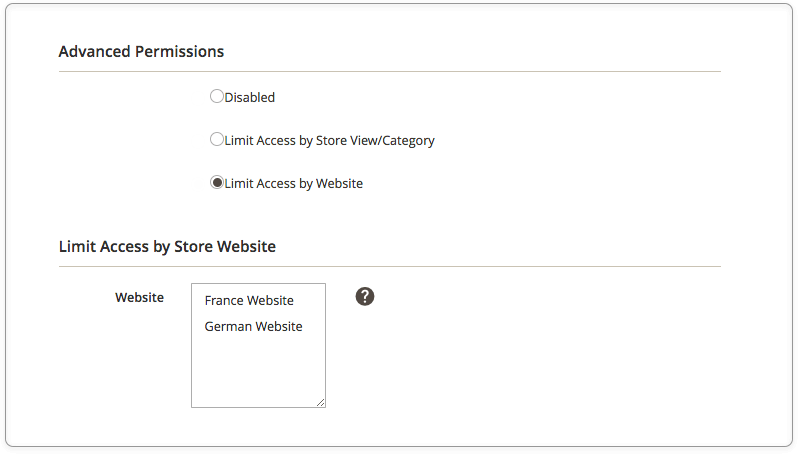Click the word 'Category' in second option
The height and width of the screenshot is (454, 798).
[x=408, y=141]
